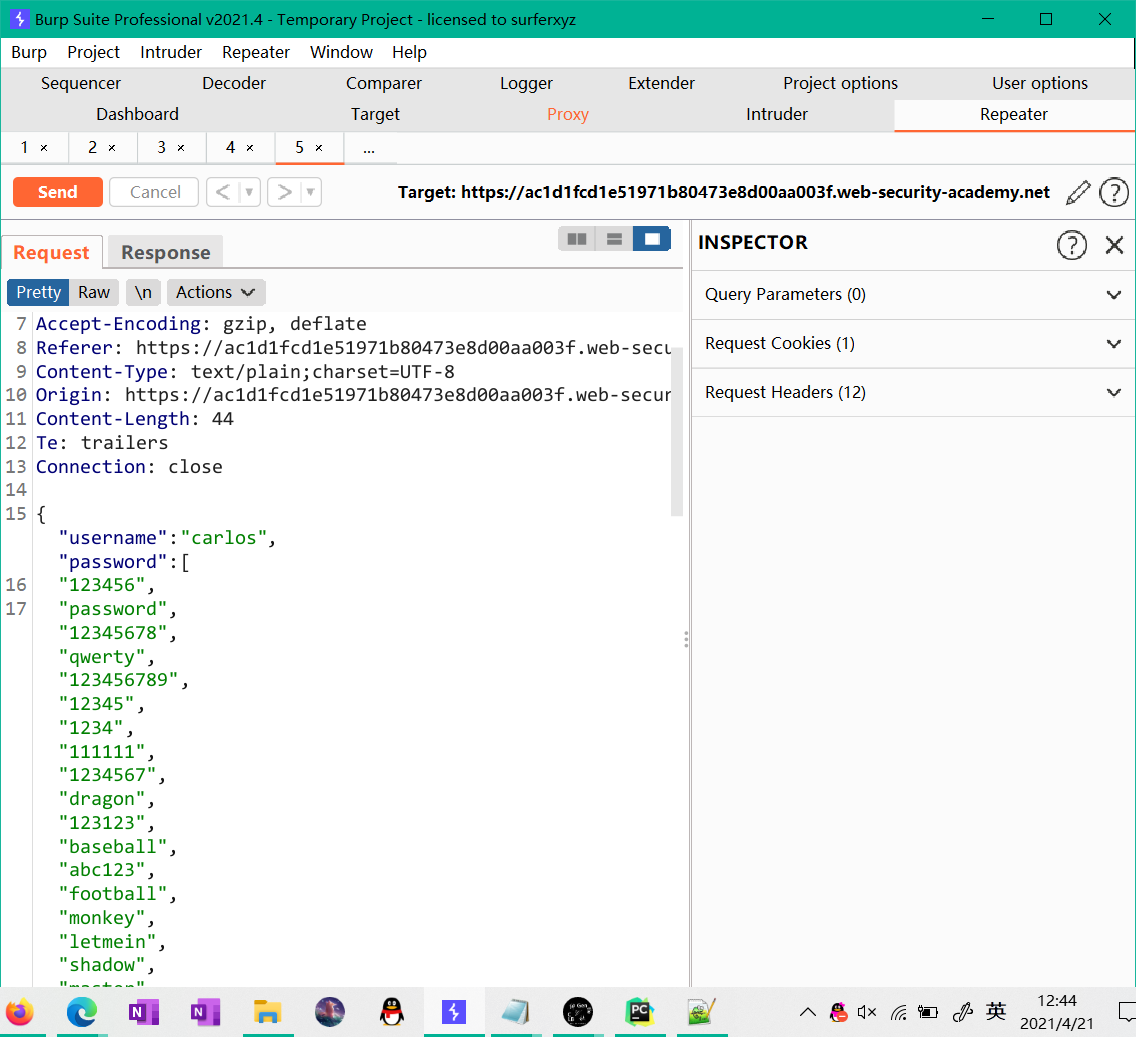Select Repeater request tab 1
The image size is (1136, 1037).
coord(24,148)
